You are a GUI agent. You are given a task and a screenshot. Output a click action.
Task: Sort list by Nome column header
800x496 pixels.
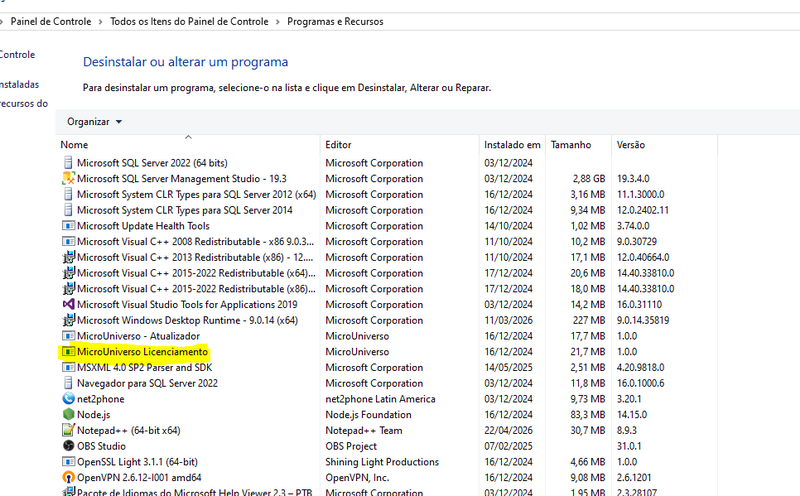pos(188,145)
